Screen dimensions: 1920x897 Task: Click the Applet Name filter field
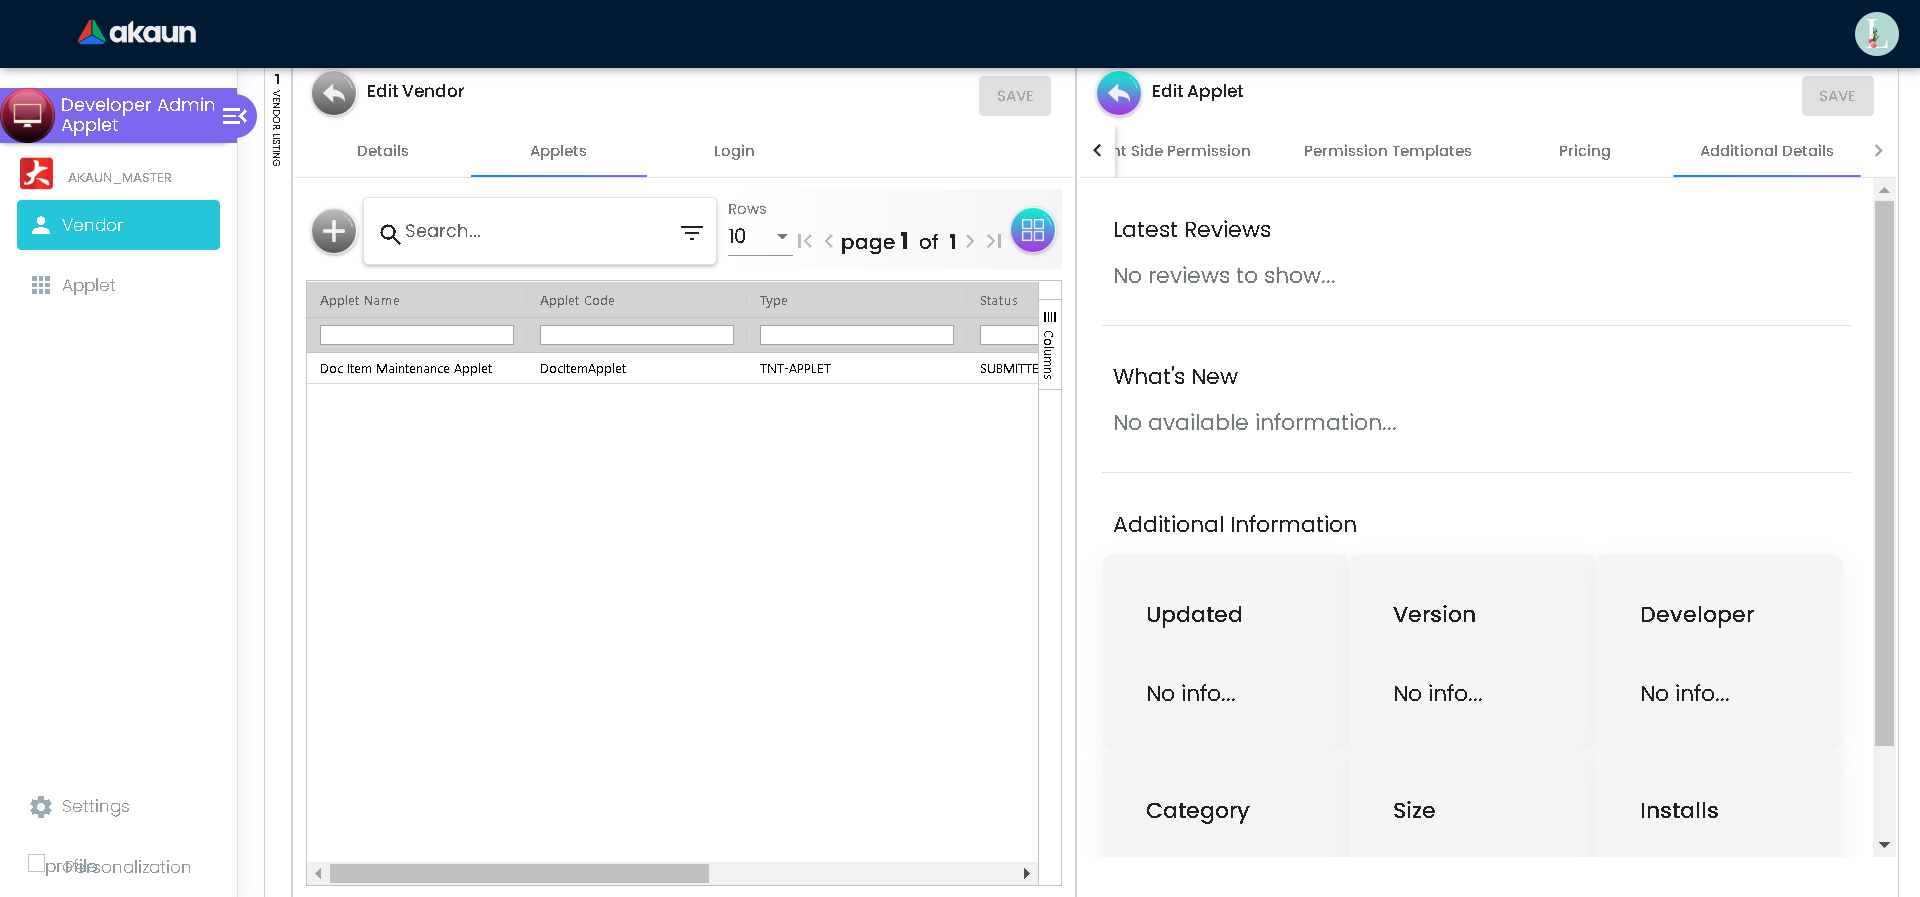416,335
